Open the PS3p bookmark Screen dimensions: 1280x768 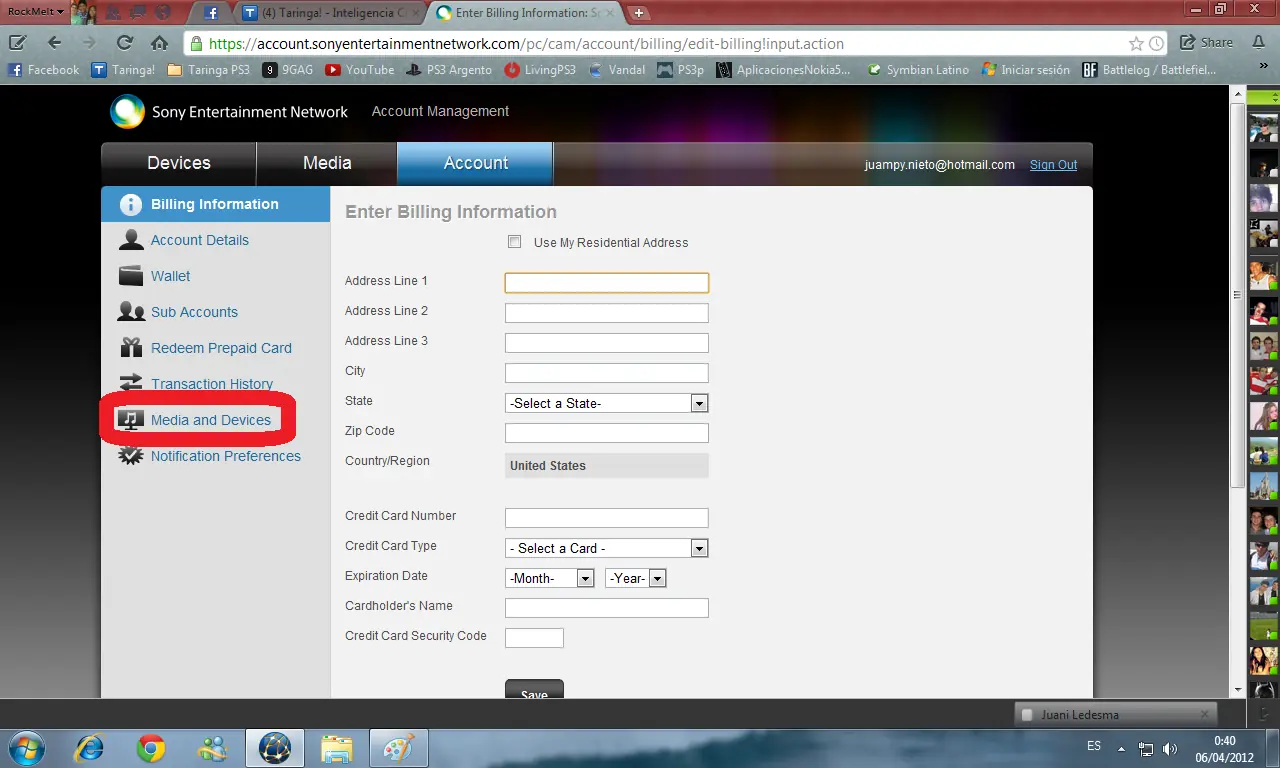coord(681,70)
